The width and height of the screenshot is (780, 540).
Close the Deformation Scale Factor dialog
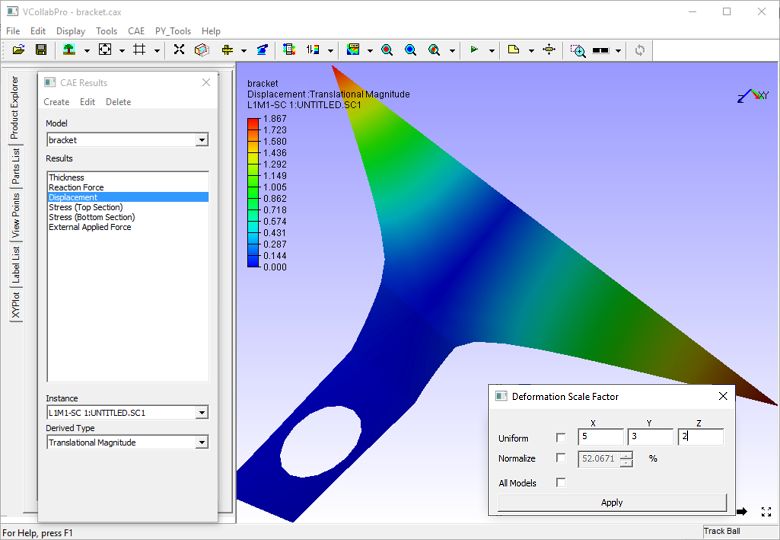pyautogui.click(x=723, y=396)
